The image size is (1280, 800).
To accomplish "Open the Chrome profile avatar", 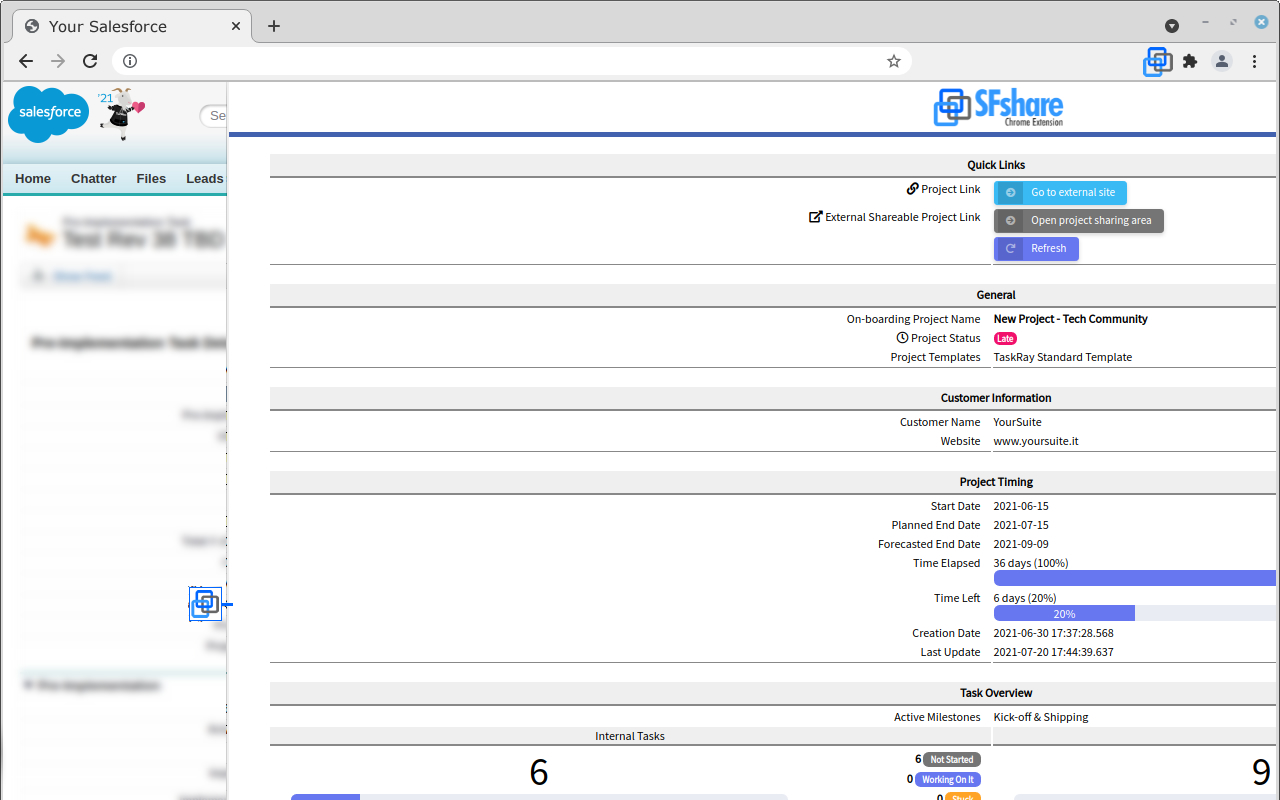I will pos(1222,61).
